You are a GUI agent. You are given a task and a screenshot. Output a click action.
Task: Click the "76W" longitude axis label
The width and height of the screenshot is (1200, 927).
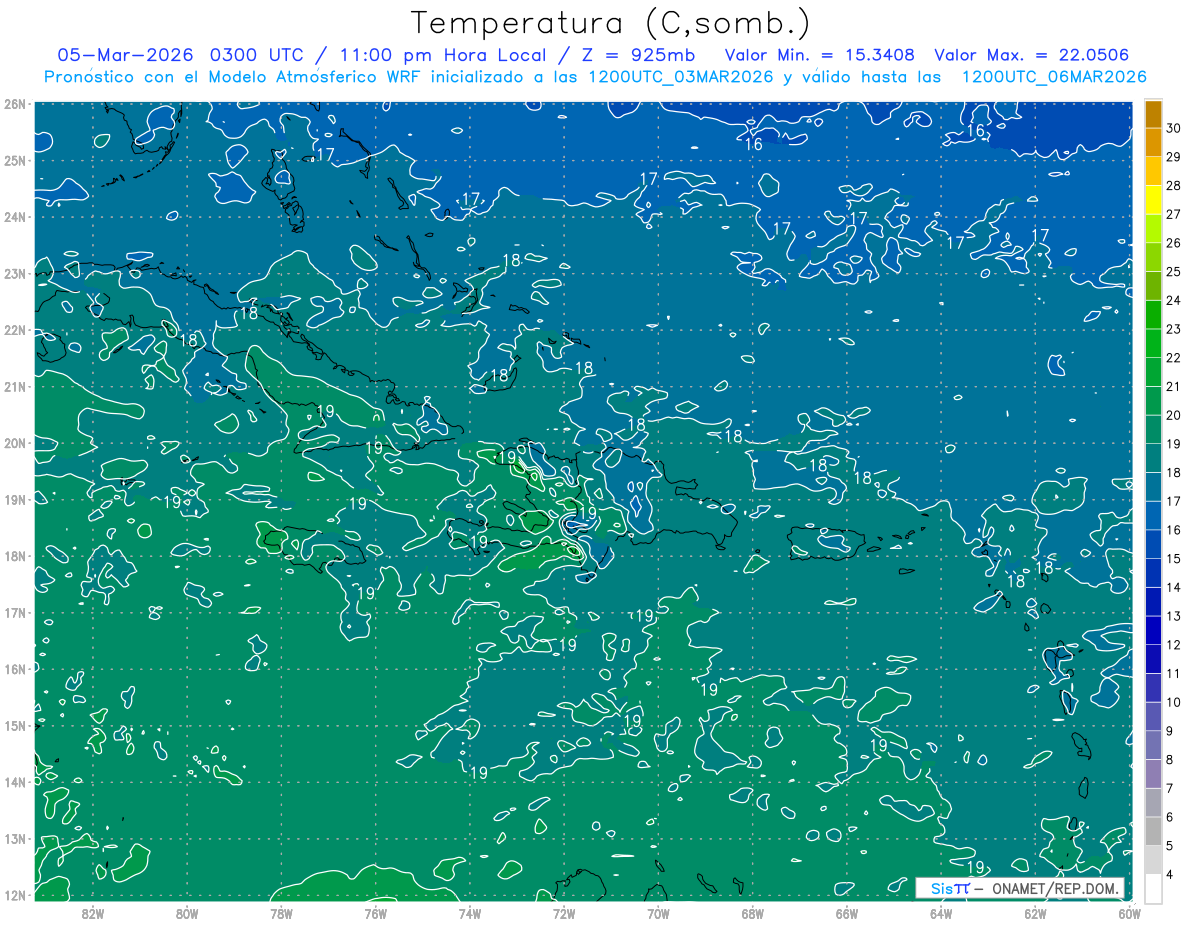point(375,912)
